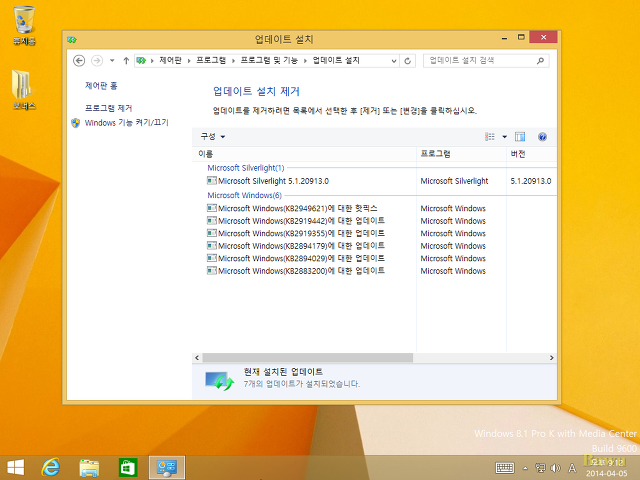Screen dimensions: 640x480
Task: Minimize the 업데이트 설치 window
Action: (x=504, y=38)
